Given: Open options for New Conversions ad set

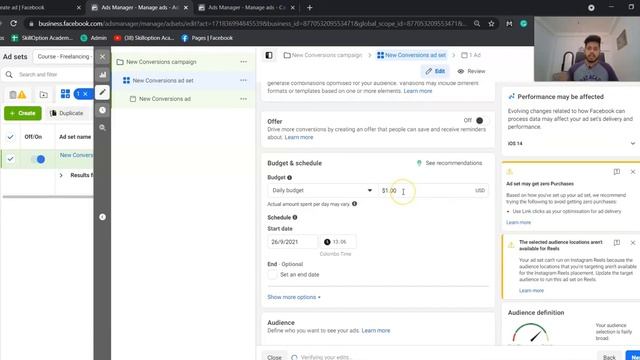Looking at the screenshot, I should click(x=244, y=80).
